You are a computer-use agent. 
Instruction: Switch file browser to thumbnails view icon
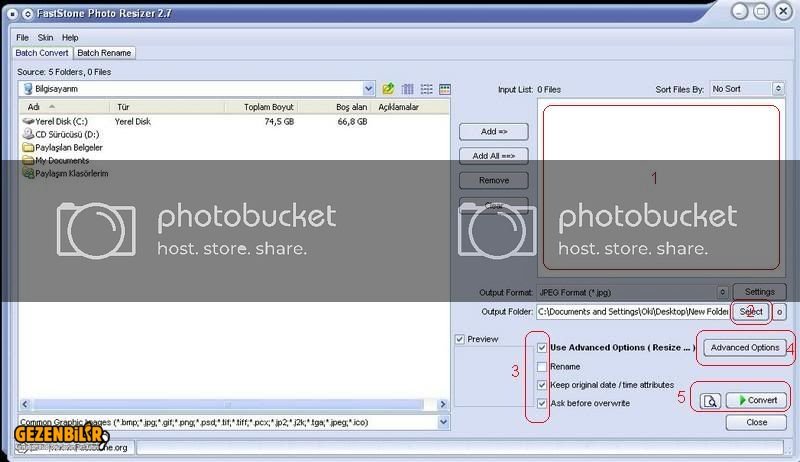click(x=445, y=89)
